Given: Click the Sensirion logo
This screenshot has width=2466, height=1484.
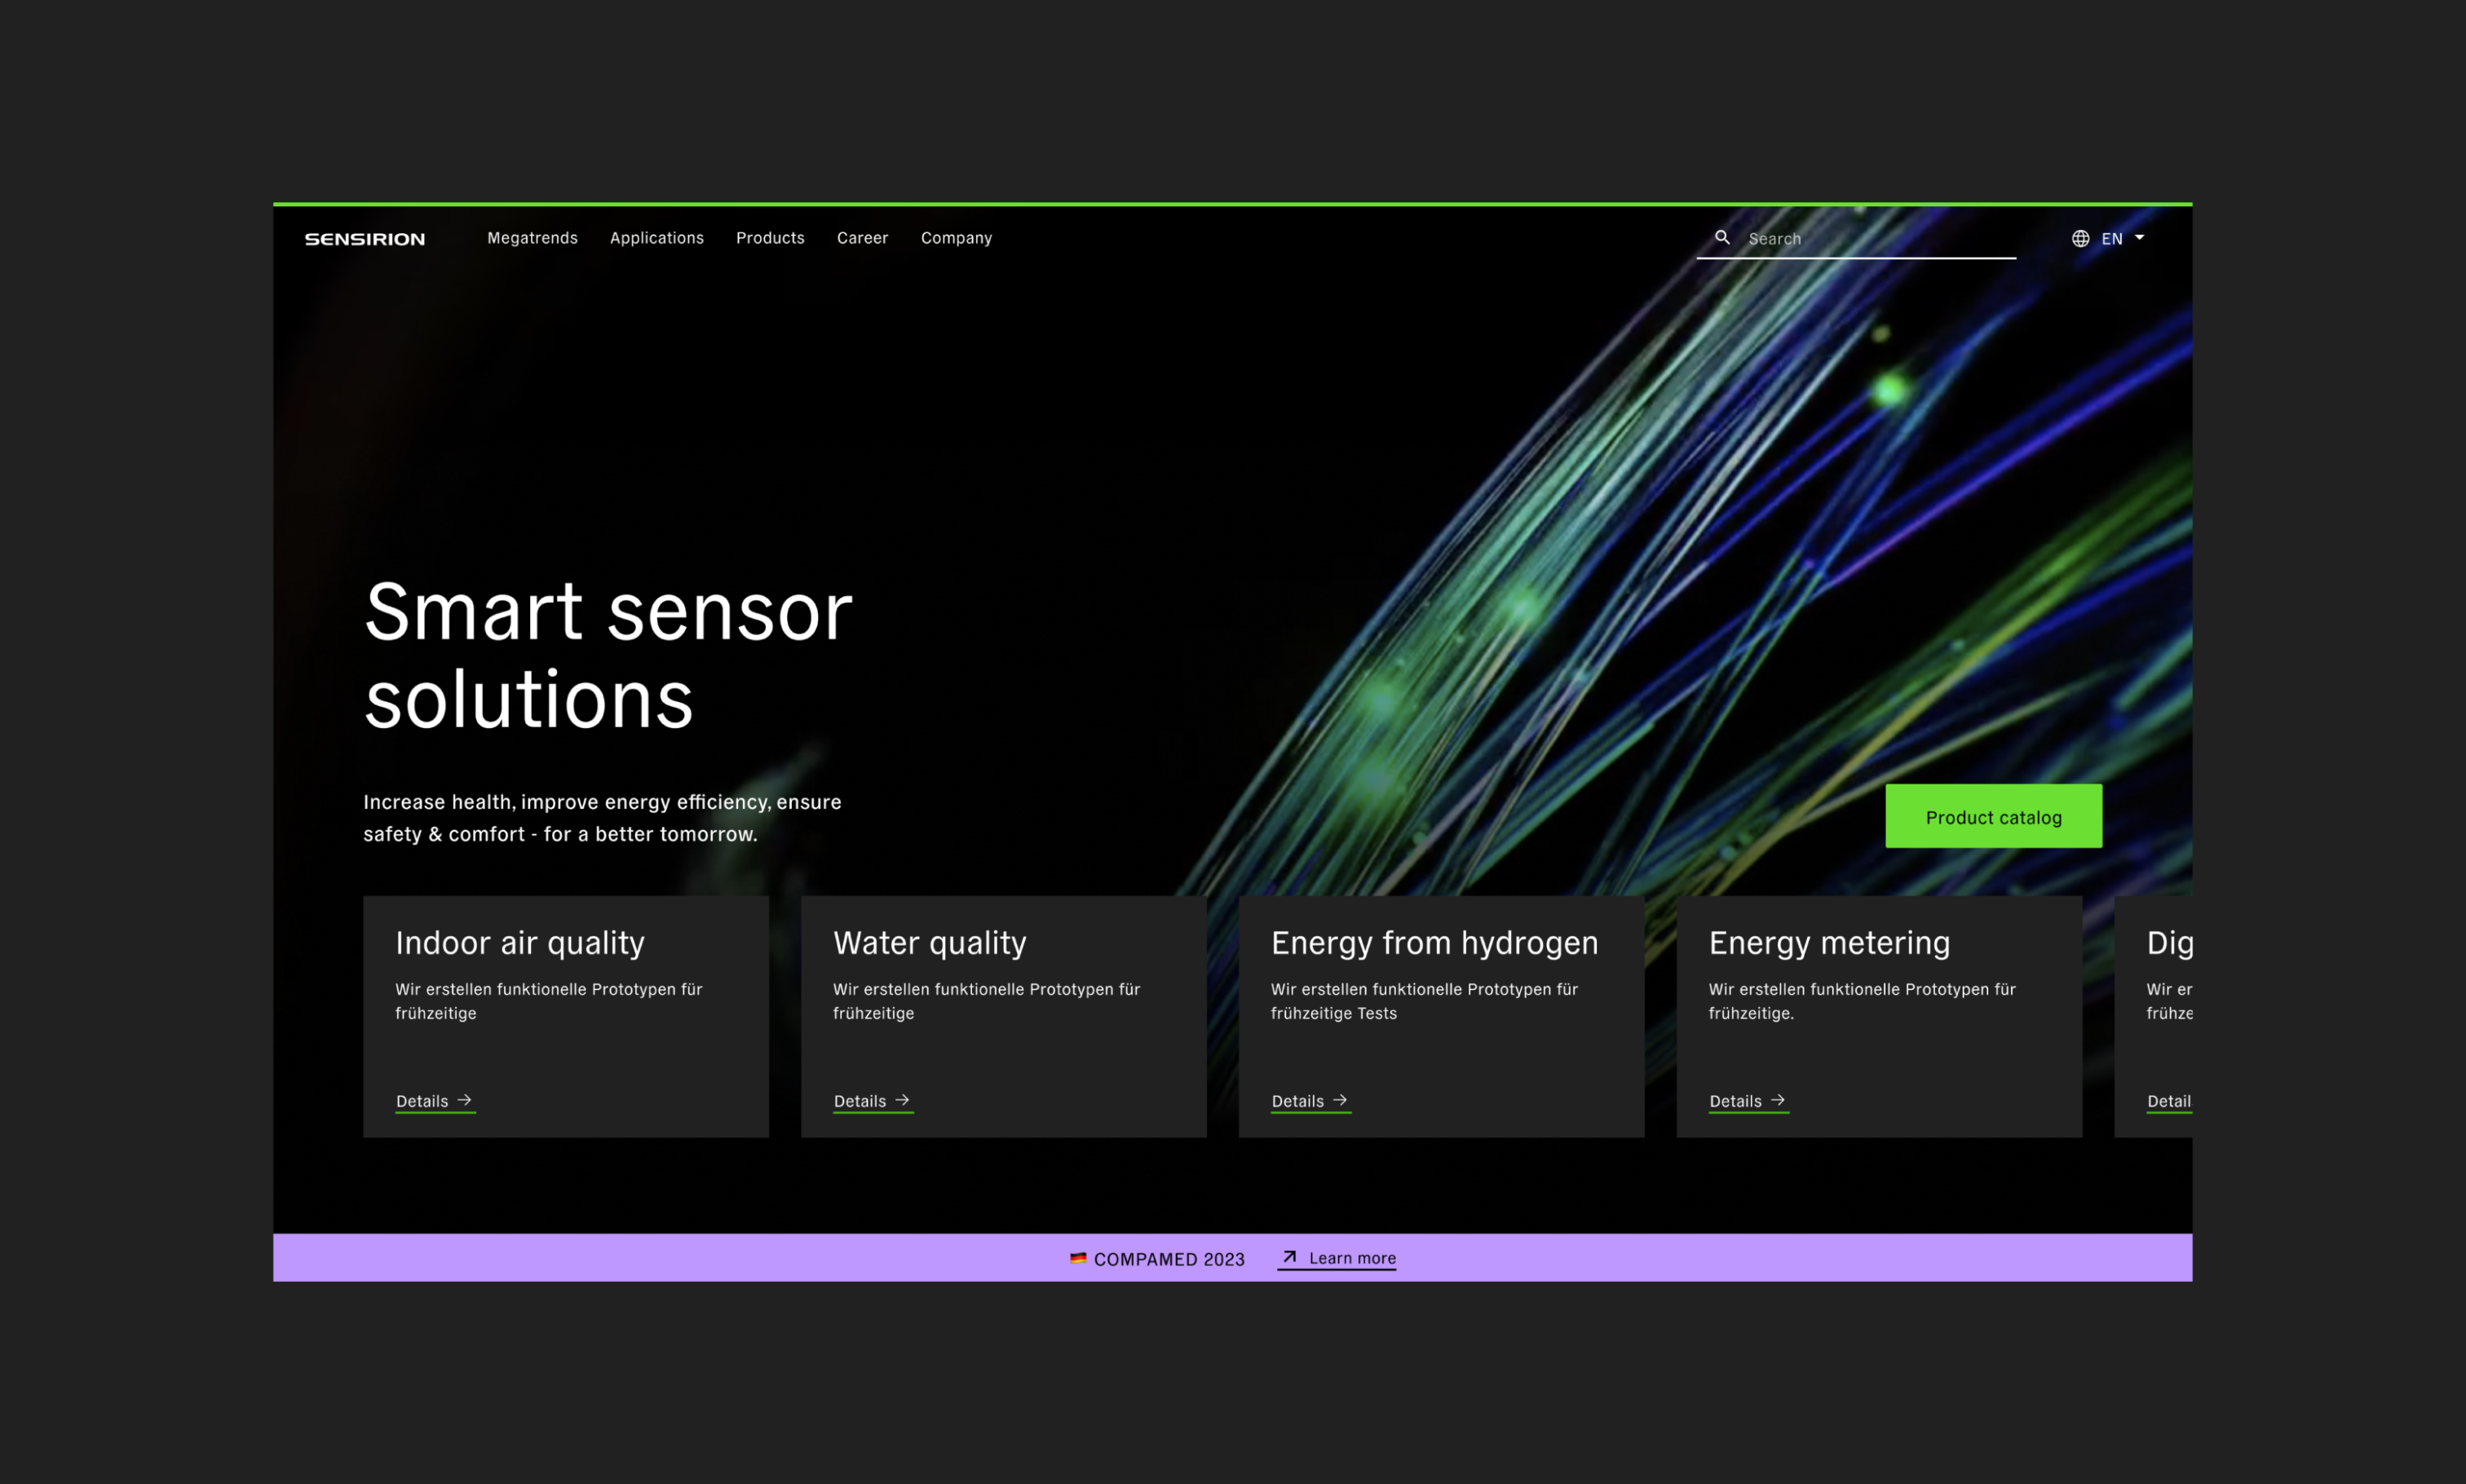Looking at the screenshot, I should (364, 239).
